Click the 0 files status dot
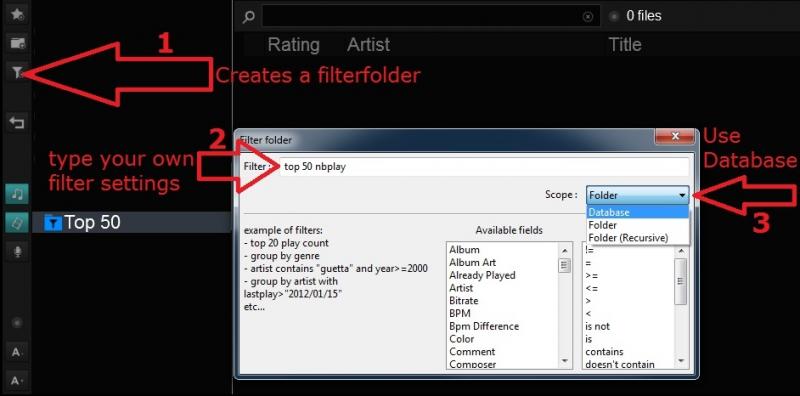The width and height of the screenshot is (800, 396). [614, 16]
